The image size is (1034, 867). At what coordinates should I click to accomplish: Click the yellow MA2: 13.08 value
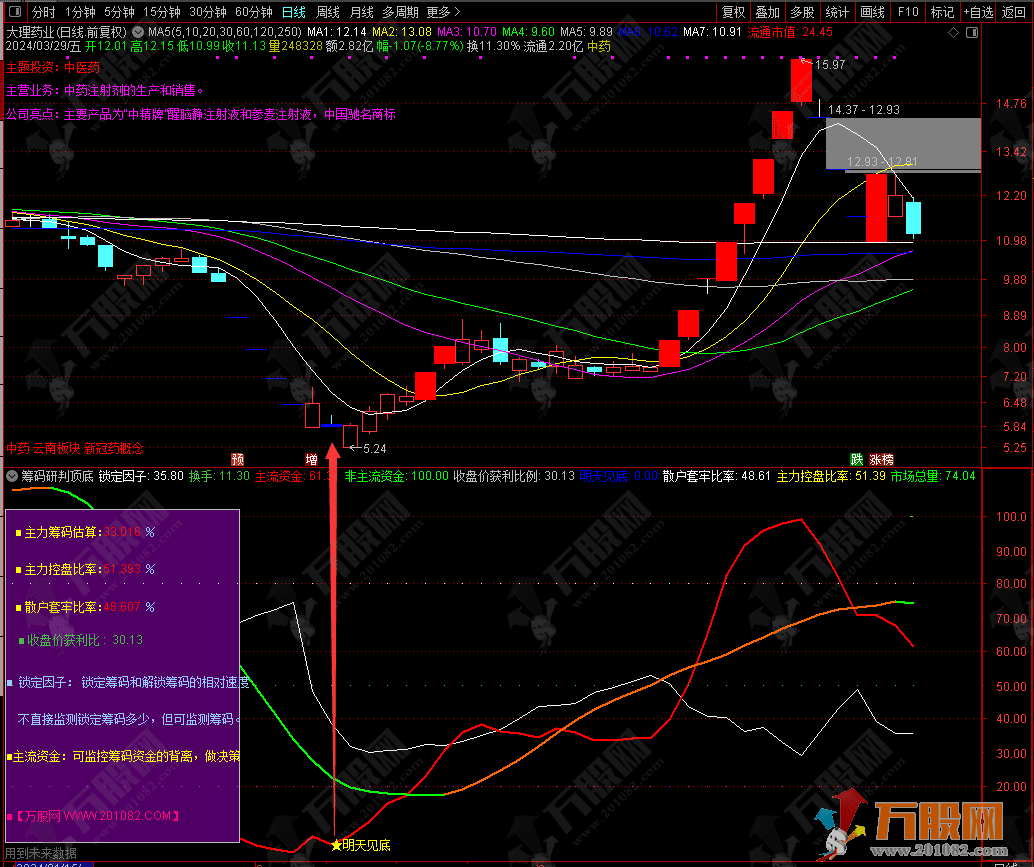pos(402,32)
